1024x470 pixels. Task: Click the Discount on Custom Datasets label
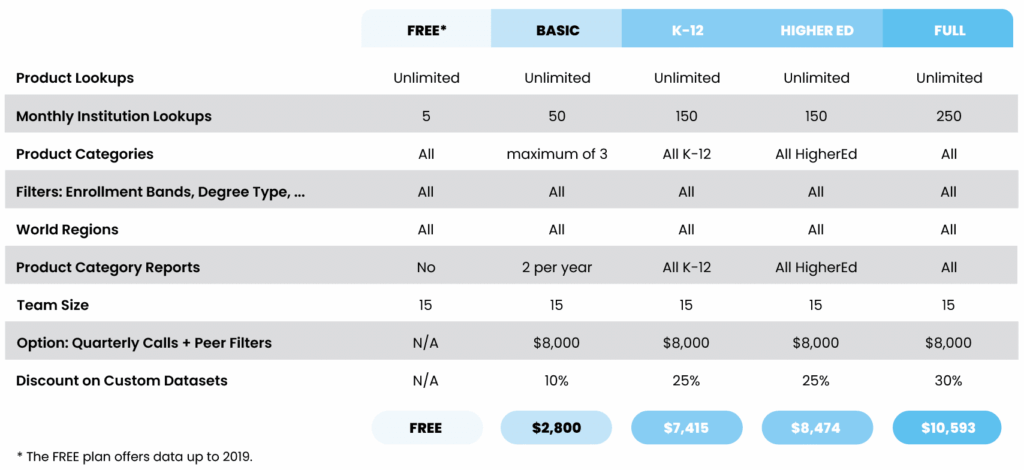[121, 381]
